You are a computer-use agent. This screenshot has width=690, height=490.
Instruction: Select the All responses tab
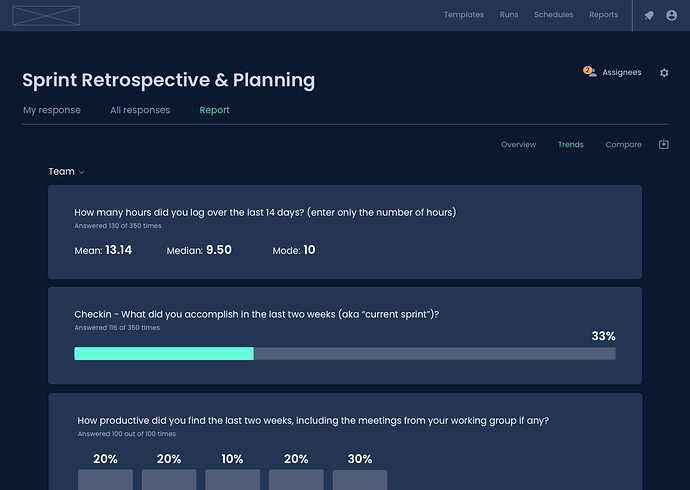point(140,110)
